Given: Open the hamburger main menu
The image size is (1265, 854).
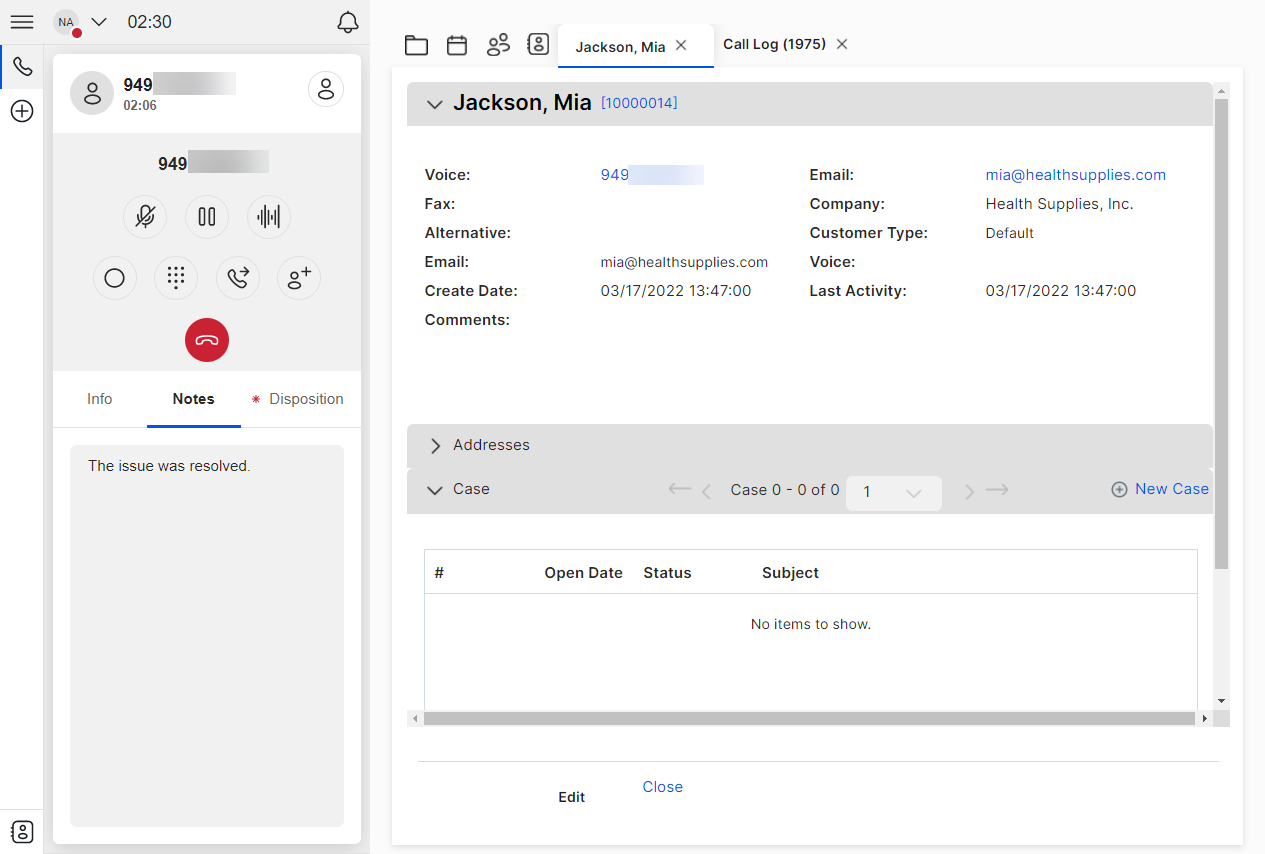Looking at the screenshot, I should pos(22,22).
